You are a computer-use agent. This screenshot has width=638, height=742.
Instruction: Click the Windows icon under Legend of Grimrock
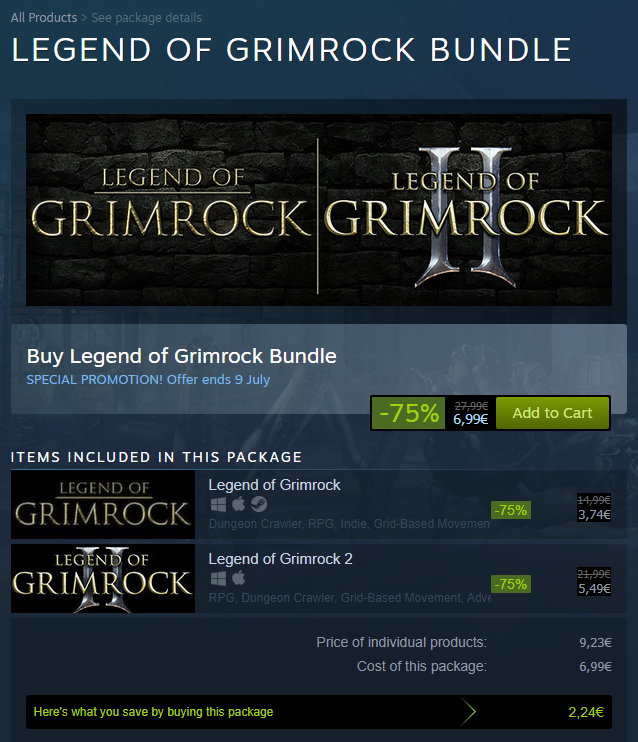tap(218, 504)
